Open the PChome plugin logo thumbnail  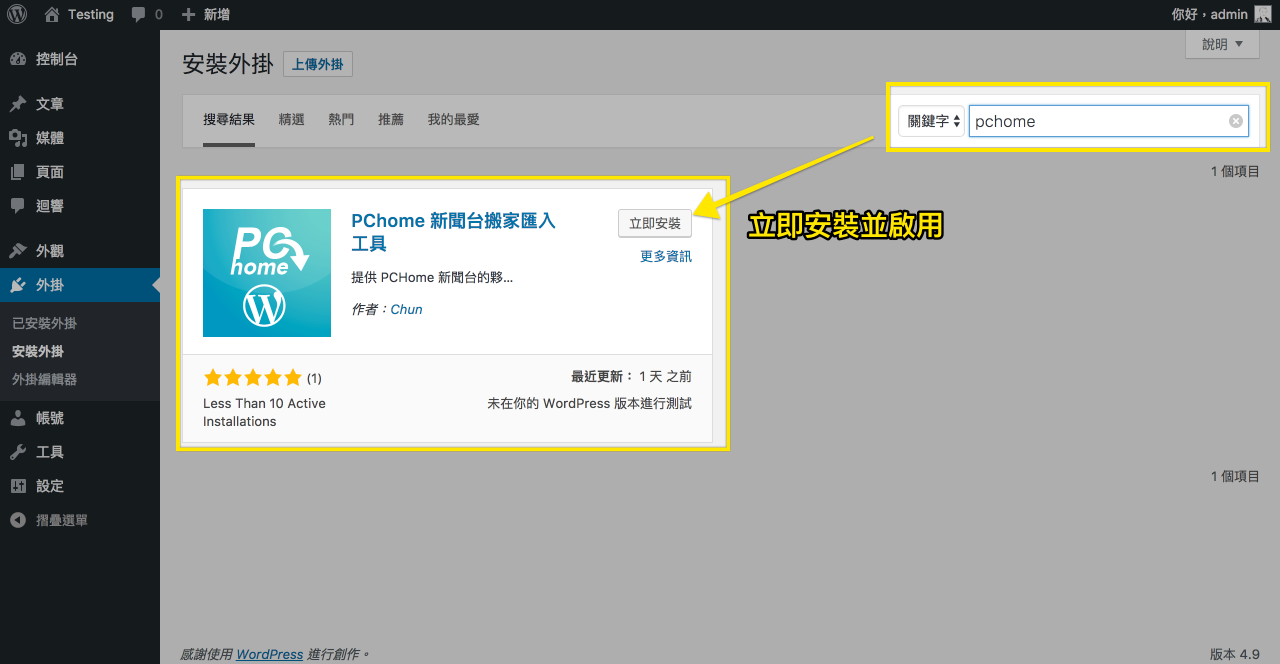[x=267, y=273]
